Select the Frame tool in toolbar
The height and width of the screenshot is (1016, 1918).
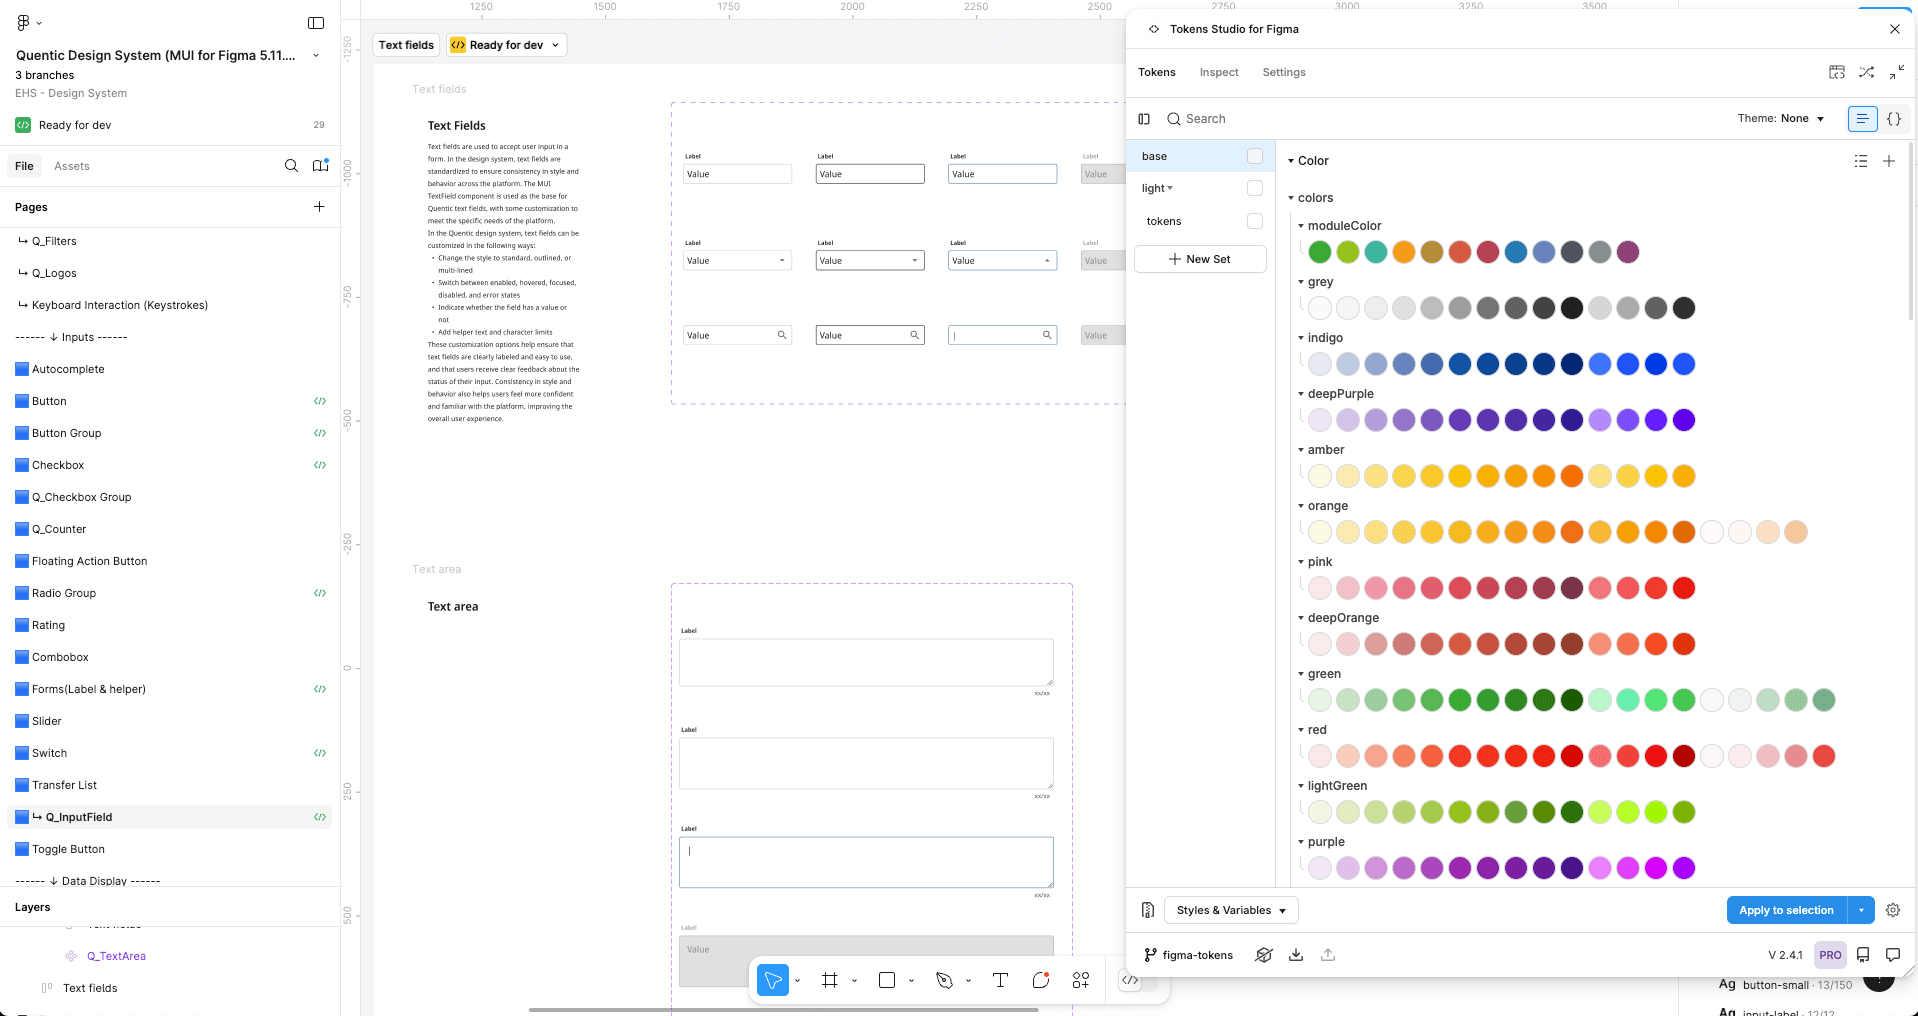click(x=829, y=980)
